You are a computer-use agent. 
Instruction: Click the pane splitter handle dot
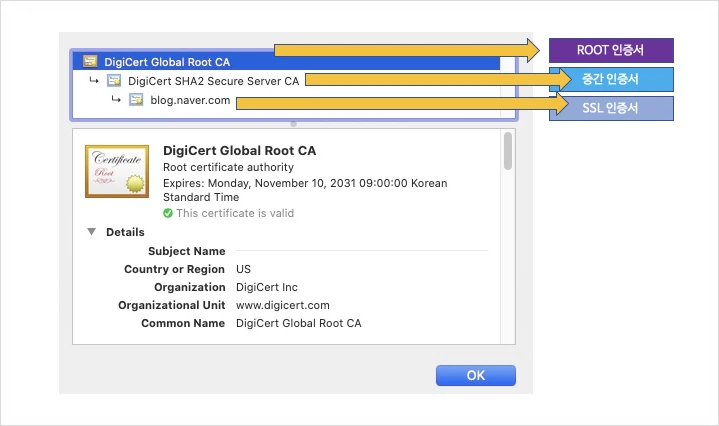click(x=293, y=124)
